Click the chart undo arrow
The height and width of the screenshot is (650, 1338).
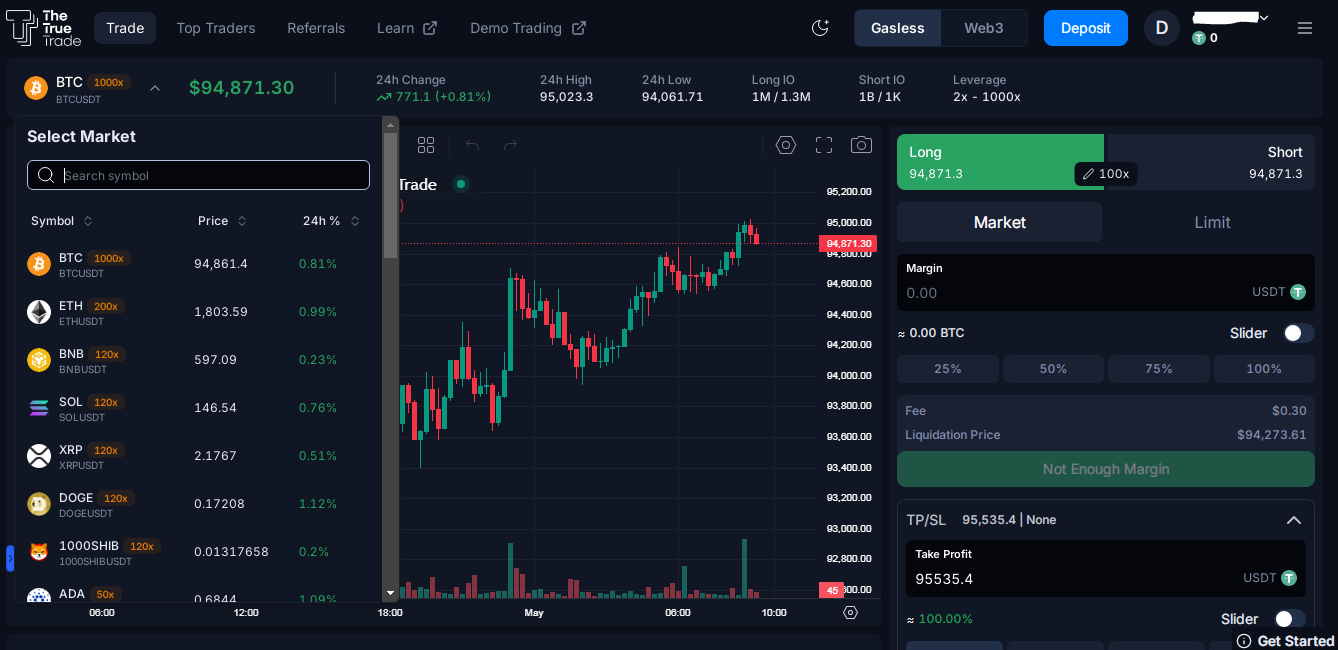coord(473,145)
